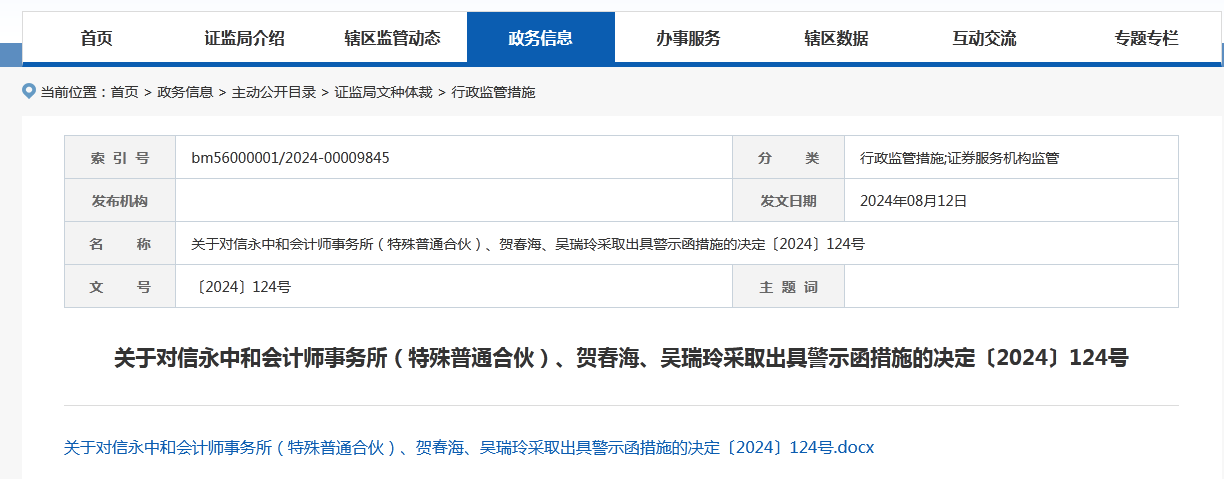
Task: Click the date 2024年08月12日
Action: click(x=914, y=200)
